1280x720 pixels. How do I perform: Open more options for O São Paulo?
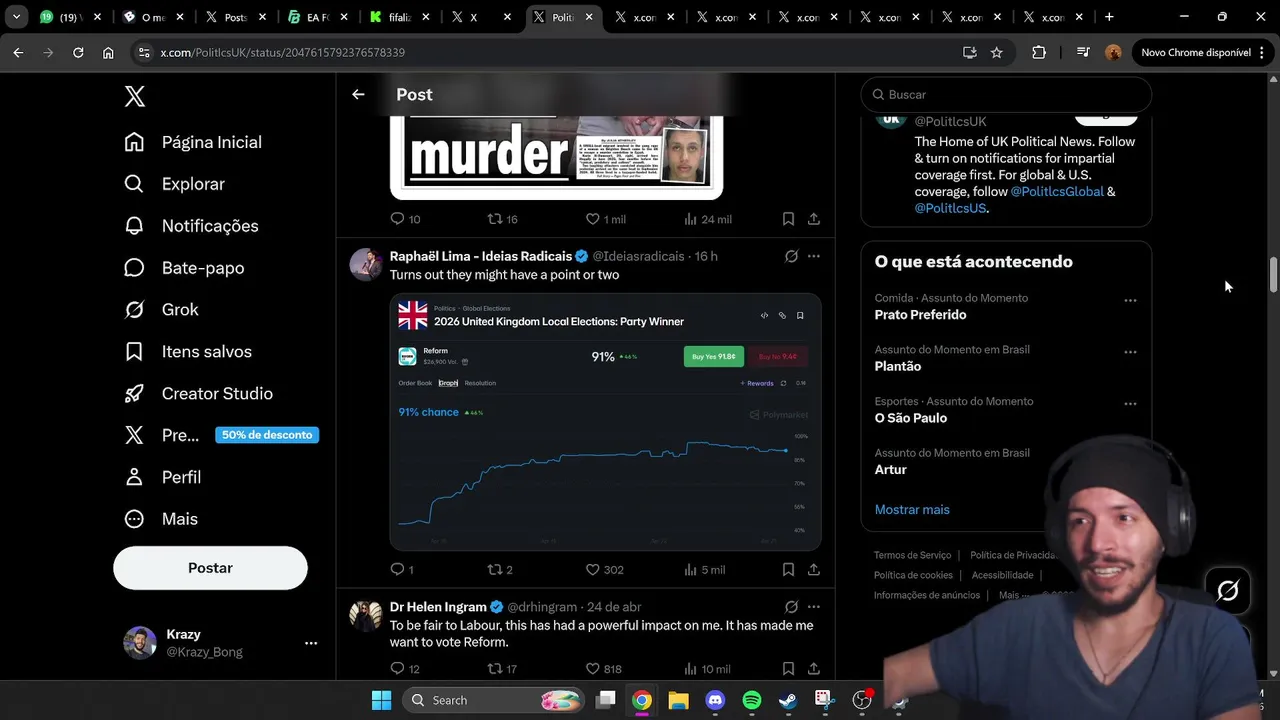pos(1130,404)
